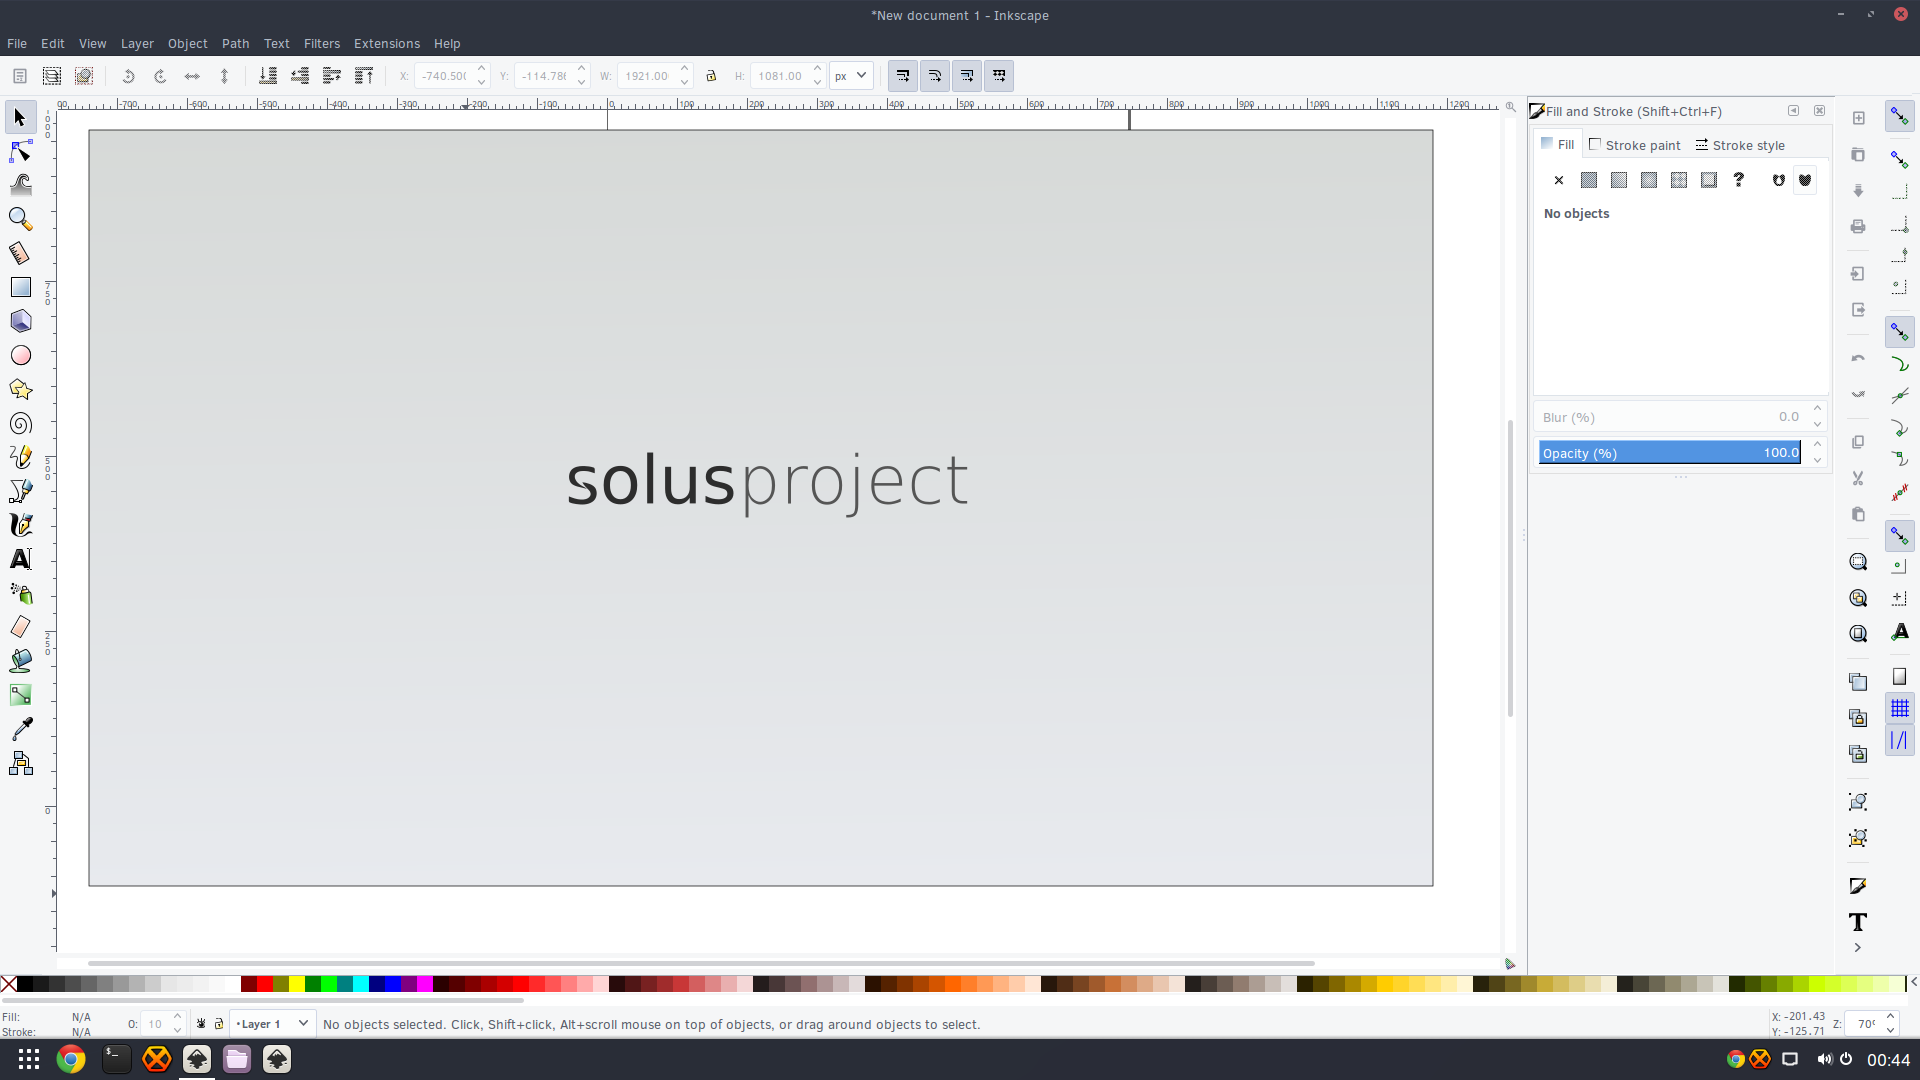Toggle move patterns with object
The height and width of the screenshot is (1080, 1920).
click(x=999, y=76)
